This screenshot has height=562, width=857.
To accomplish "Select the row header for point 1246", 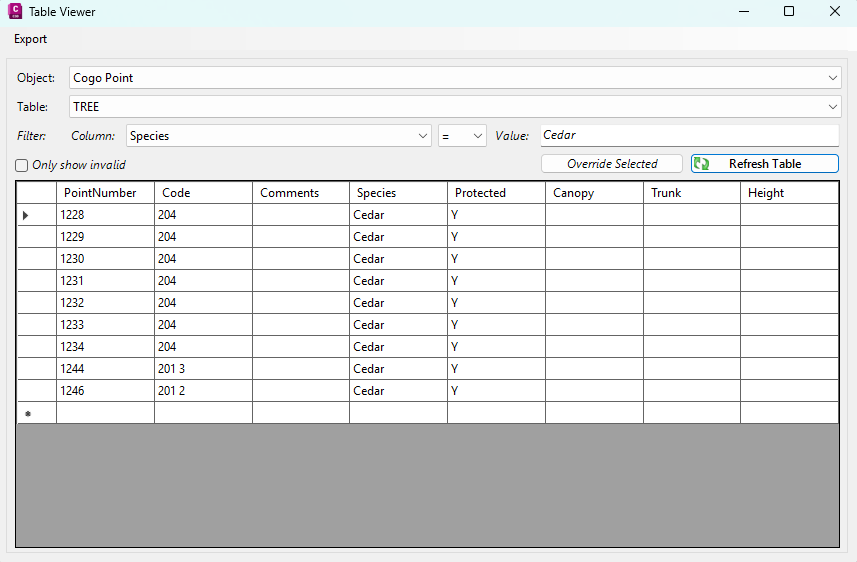I will (36, 391).
